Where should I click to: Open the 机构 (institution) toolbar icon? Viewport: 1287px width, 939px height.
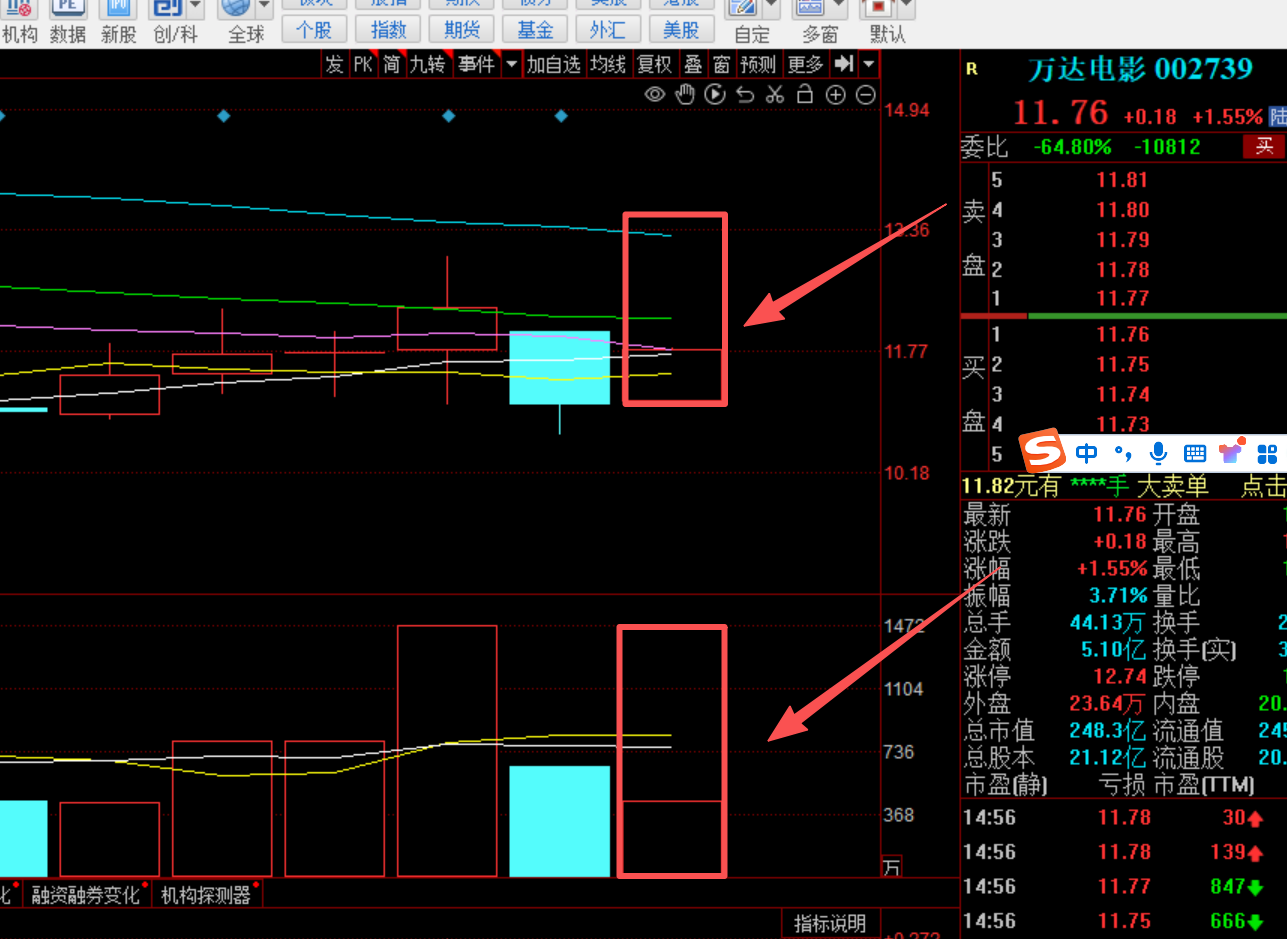[x=18, y=8]
